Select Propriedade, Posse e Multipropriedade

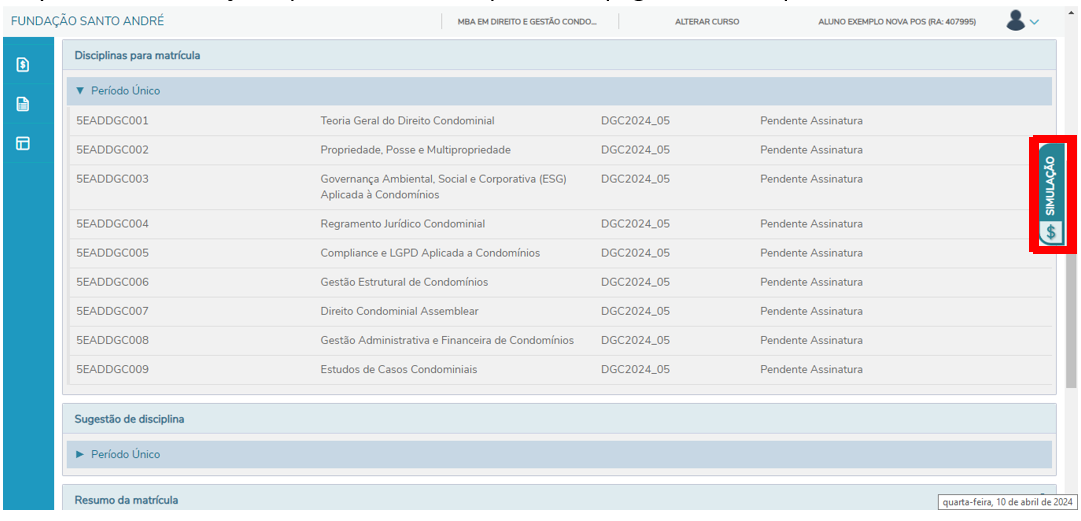(x=416, y=150)
